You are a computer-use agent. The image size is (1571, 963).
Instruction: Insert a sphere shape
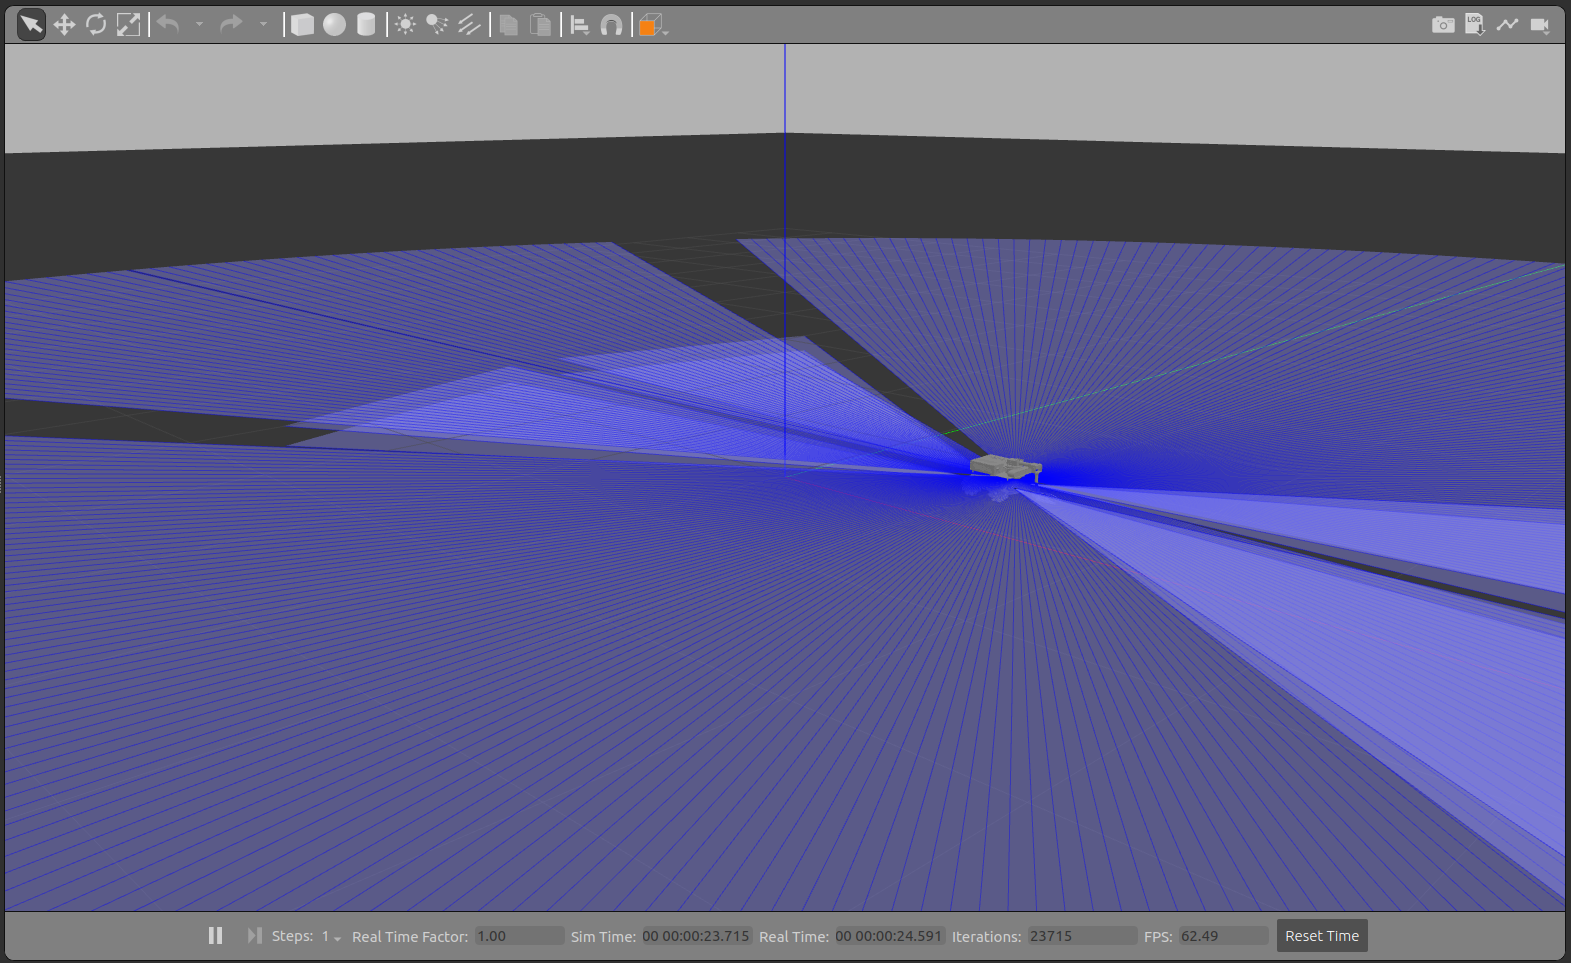click(334, 25)
